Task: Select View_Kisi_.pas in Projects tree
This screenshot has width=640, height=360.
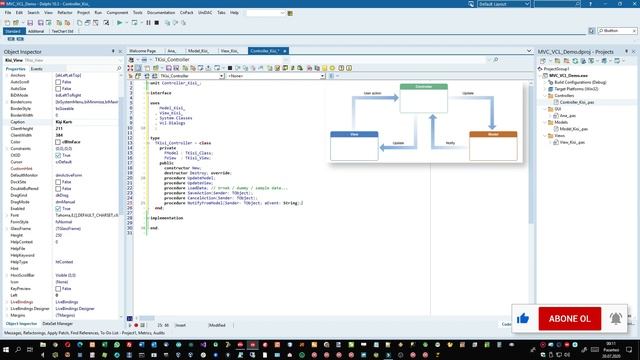Action: coord(572,142)
